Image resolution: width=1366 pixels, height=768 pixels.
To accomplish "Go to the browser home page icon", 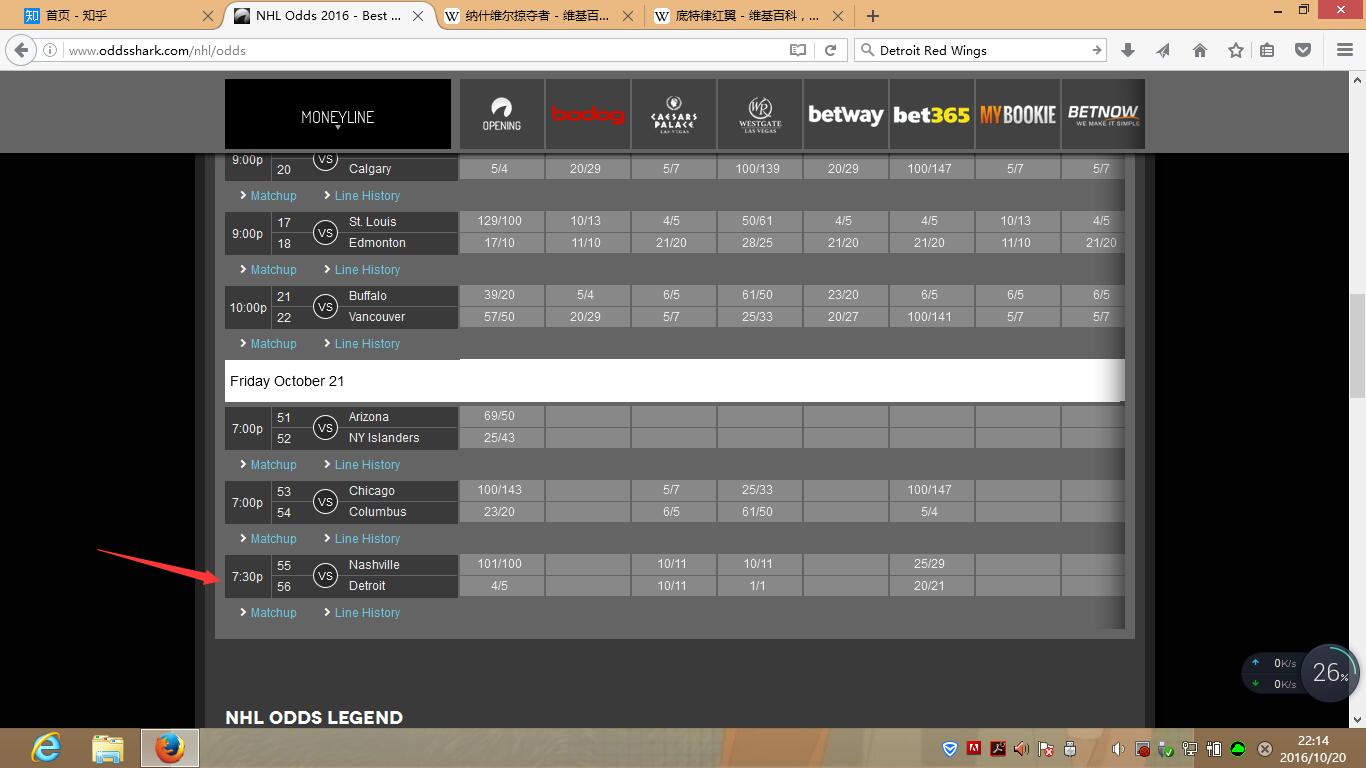I will tap(1200, 50).
